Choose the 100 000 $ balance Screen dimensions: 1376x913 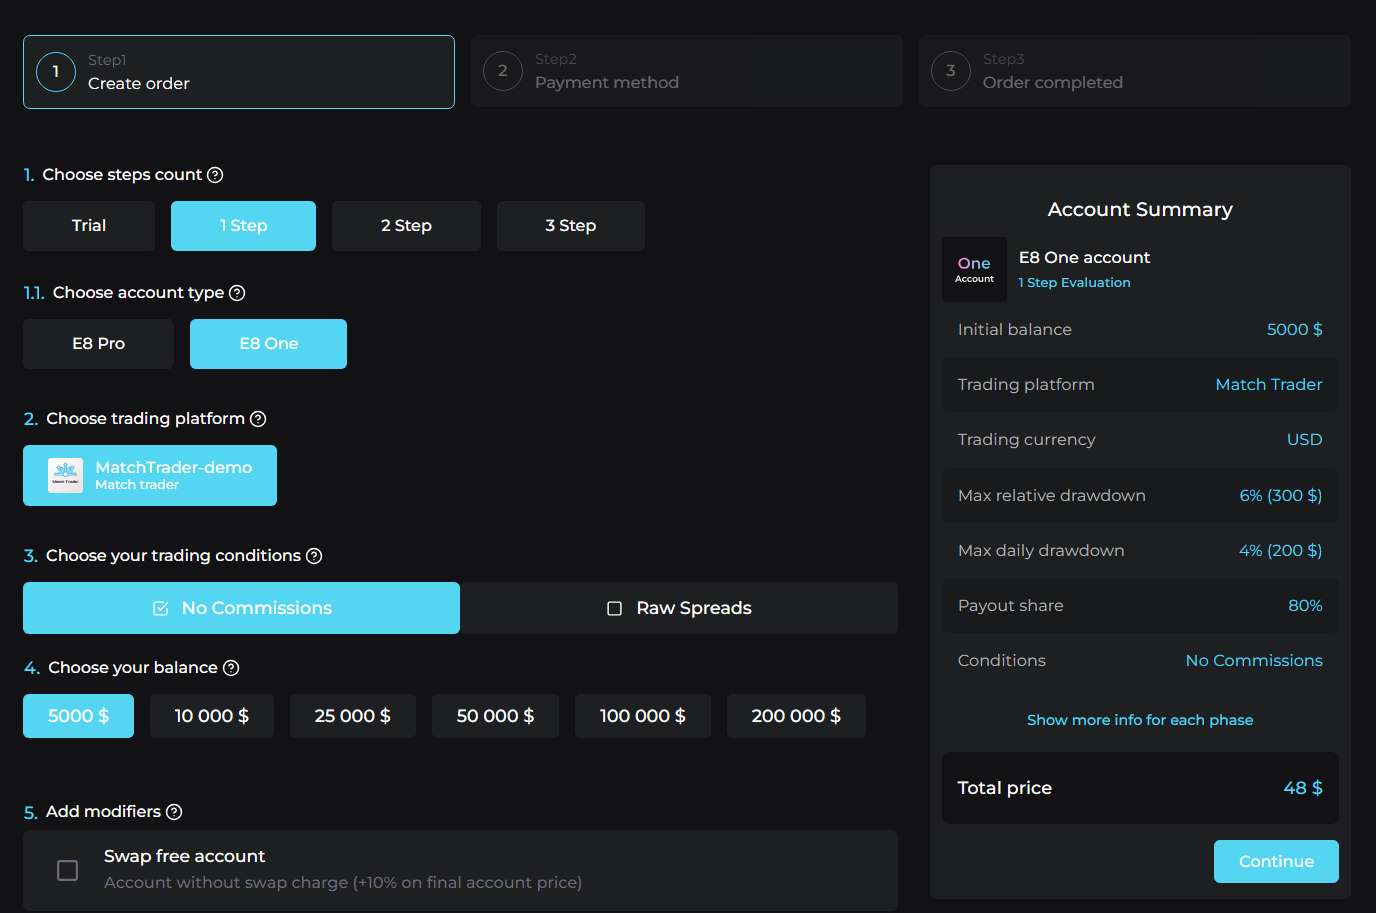click(643, 716)
